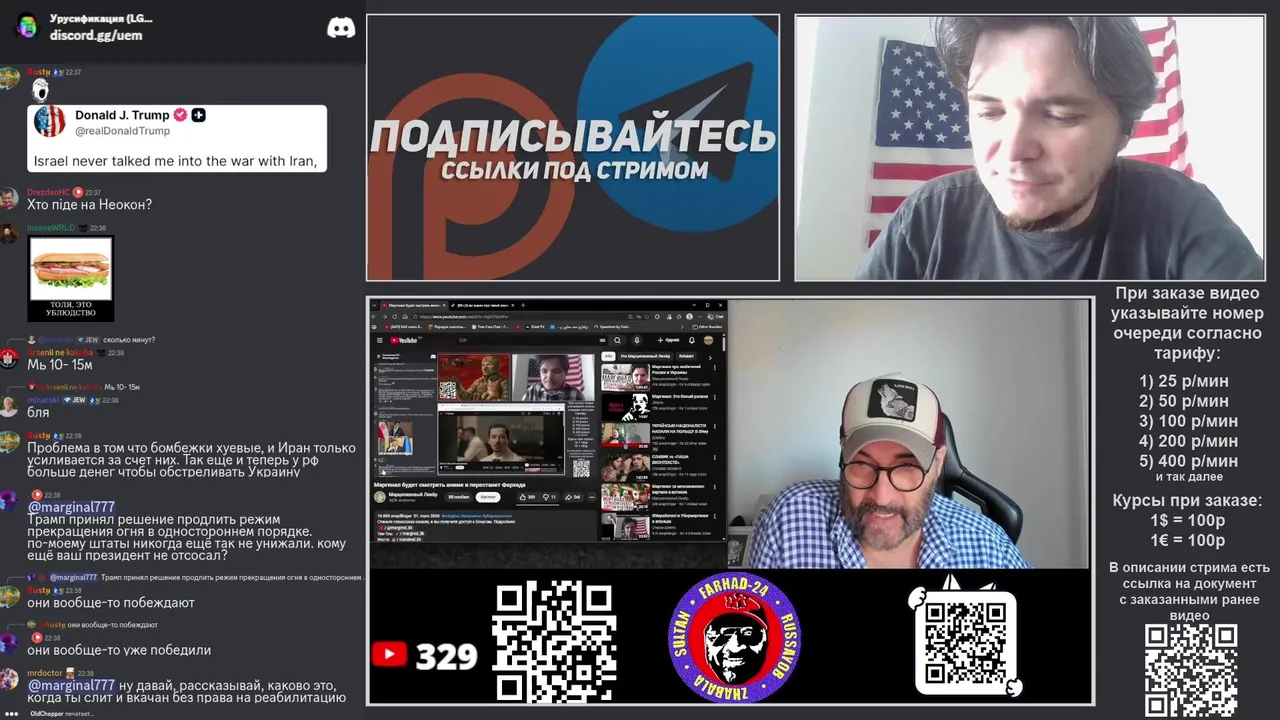1280x720 pixels.
Task: Click Arsenii ne kakaha's avatar
Action: click(9, 357)
